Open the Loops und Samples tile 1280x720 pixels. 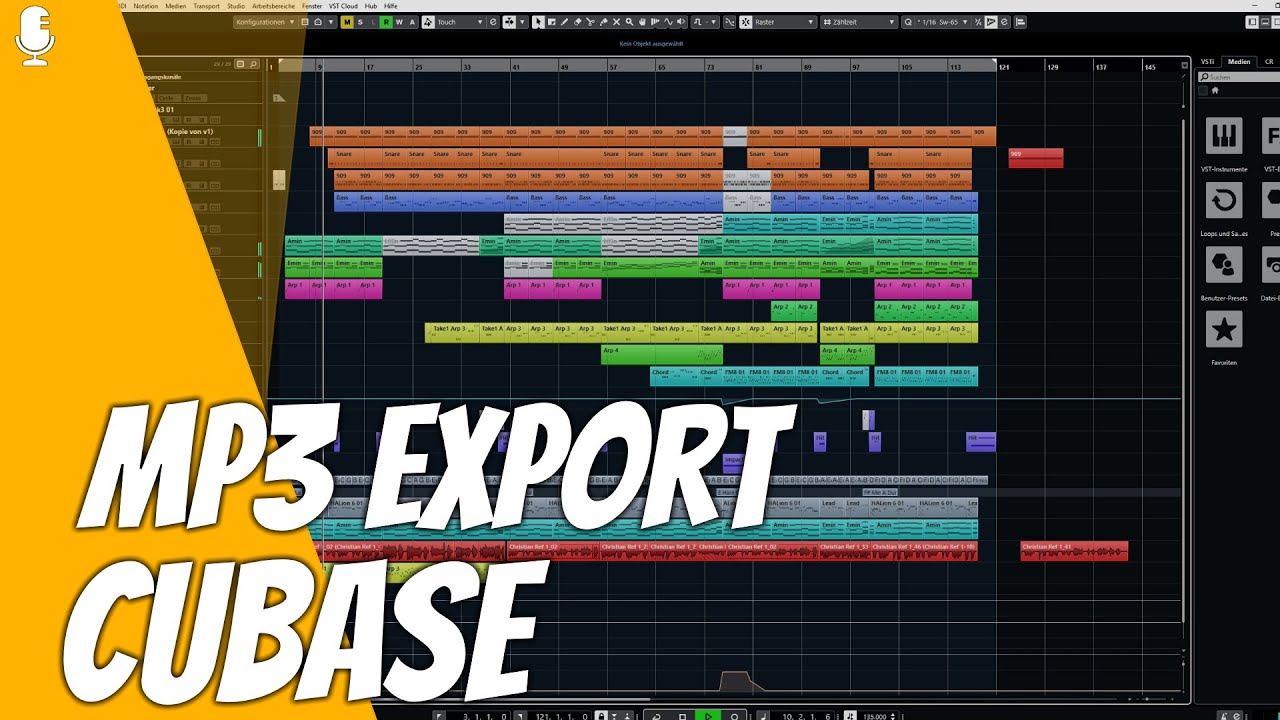point(1224,200)
